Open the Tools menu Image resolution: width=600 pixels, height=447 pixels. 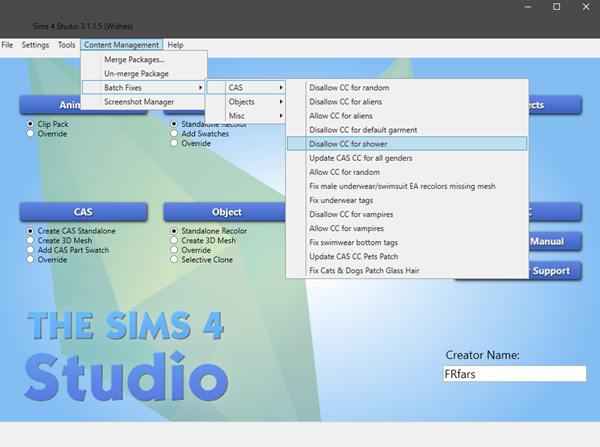pos(67,45)
